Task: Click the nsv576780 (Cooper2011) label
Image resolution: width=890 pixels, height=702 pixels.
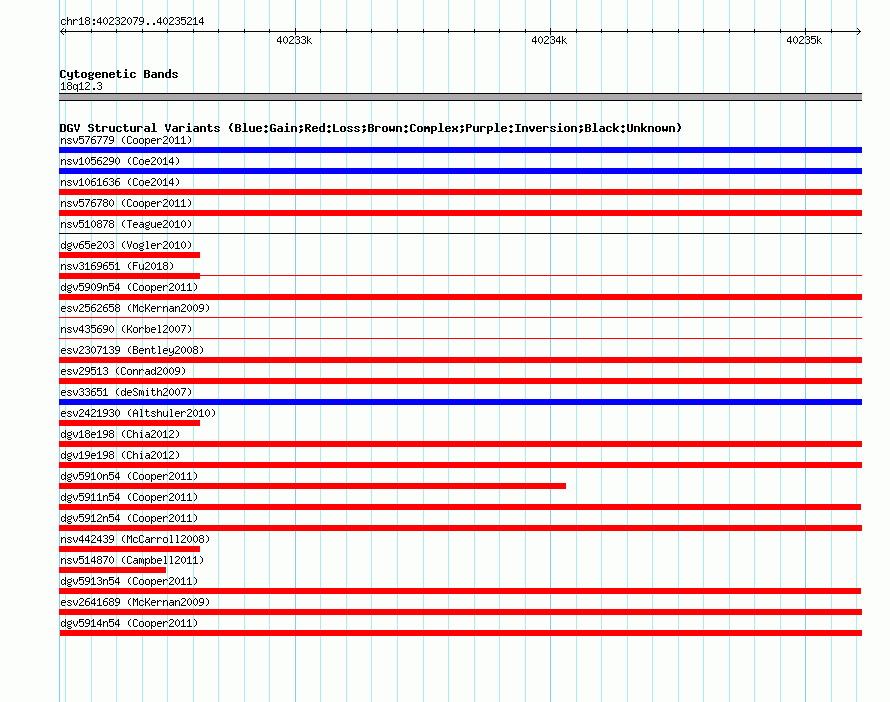Action: [x=126, y=203]
